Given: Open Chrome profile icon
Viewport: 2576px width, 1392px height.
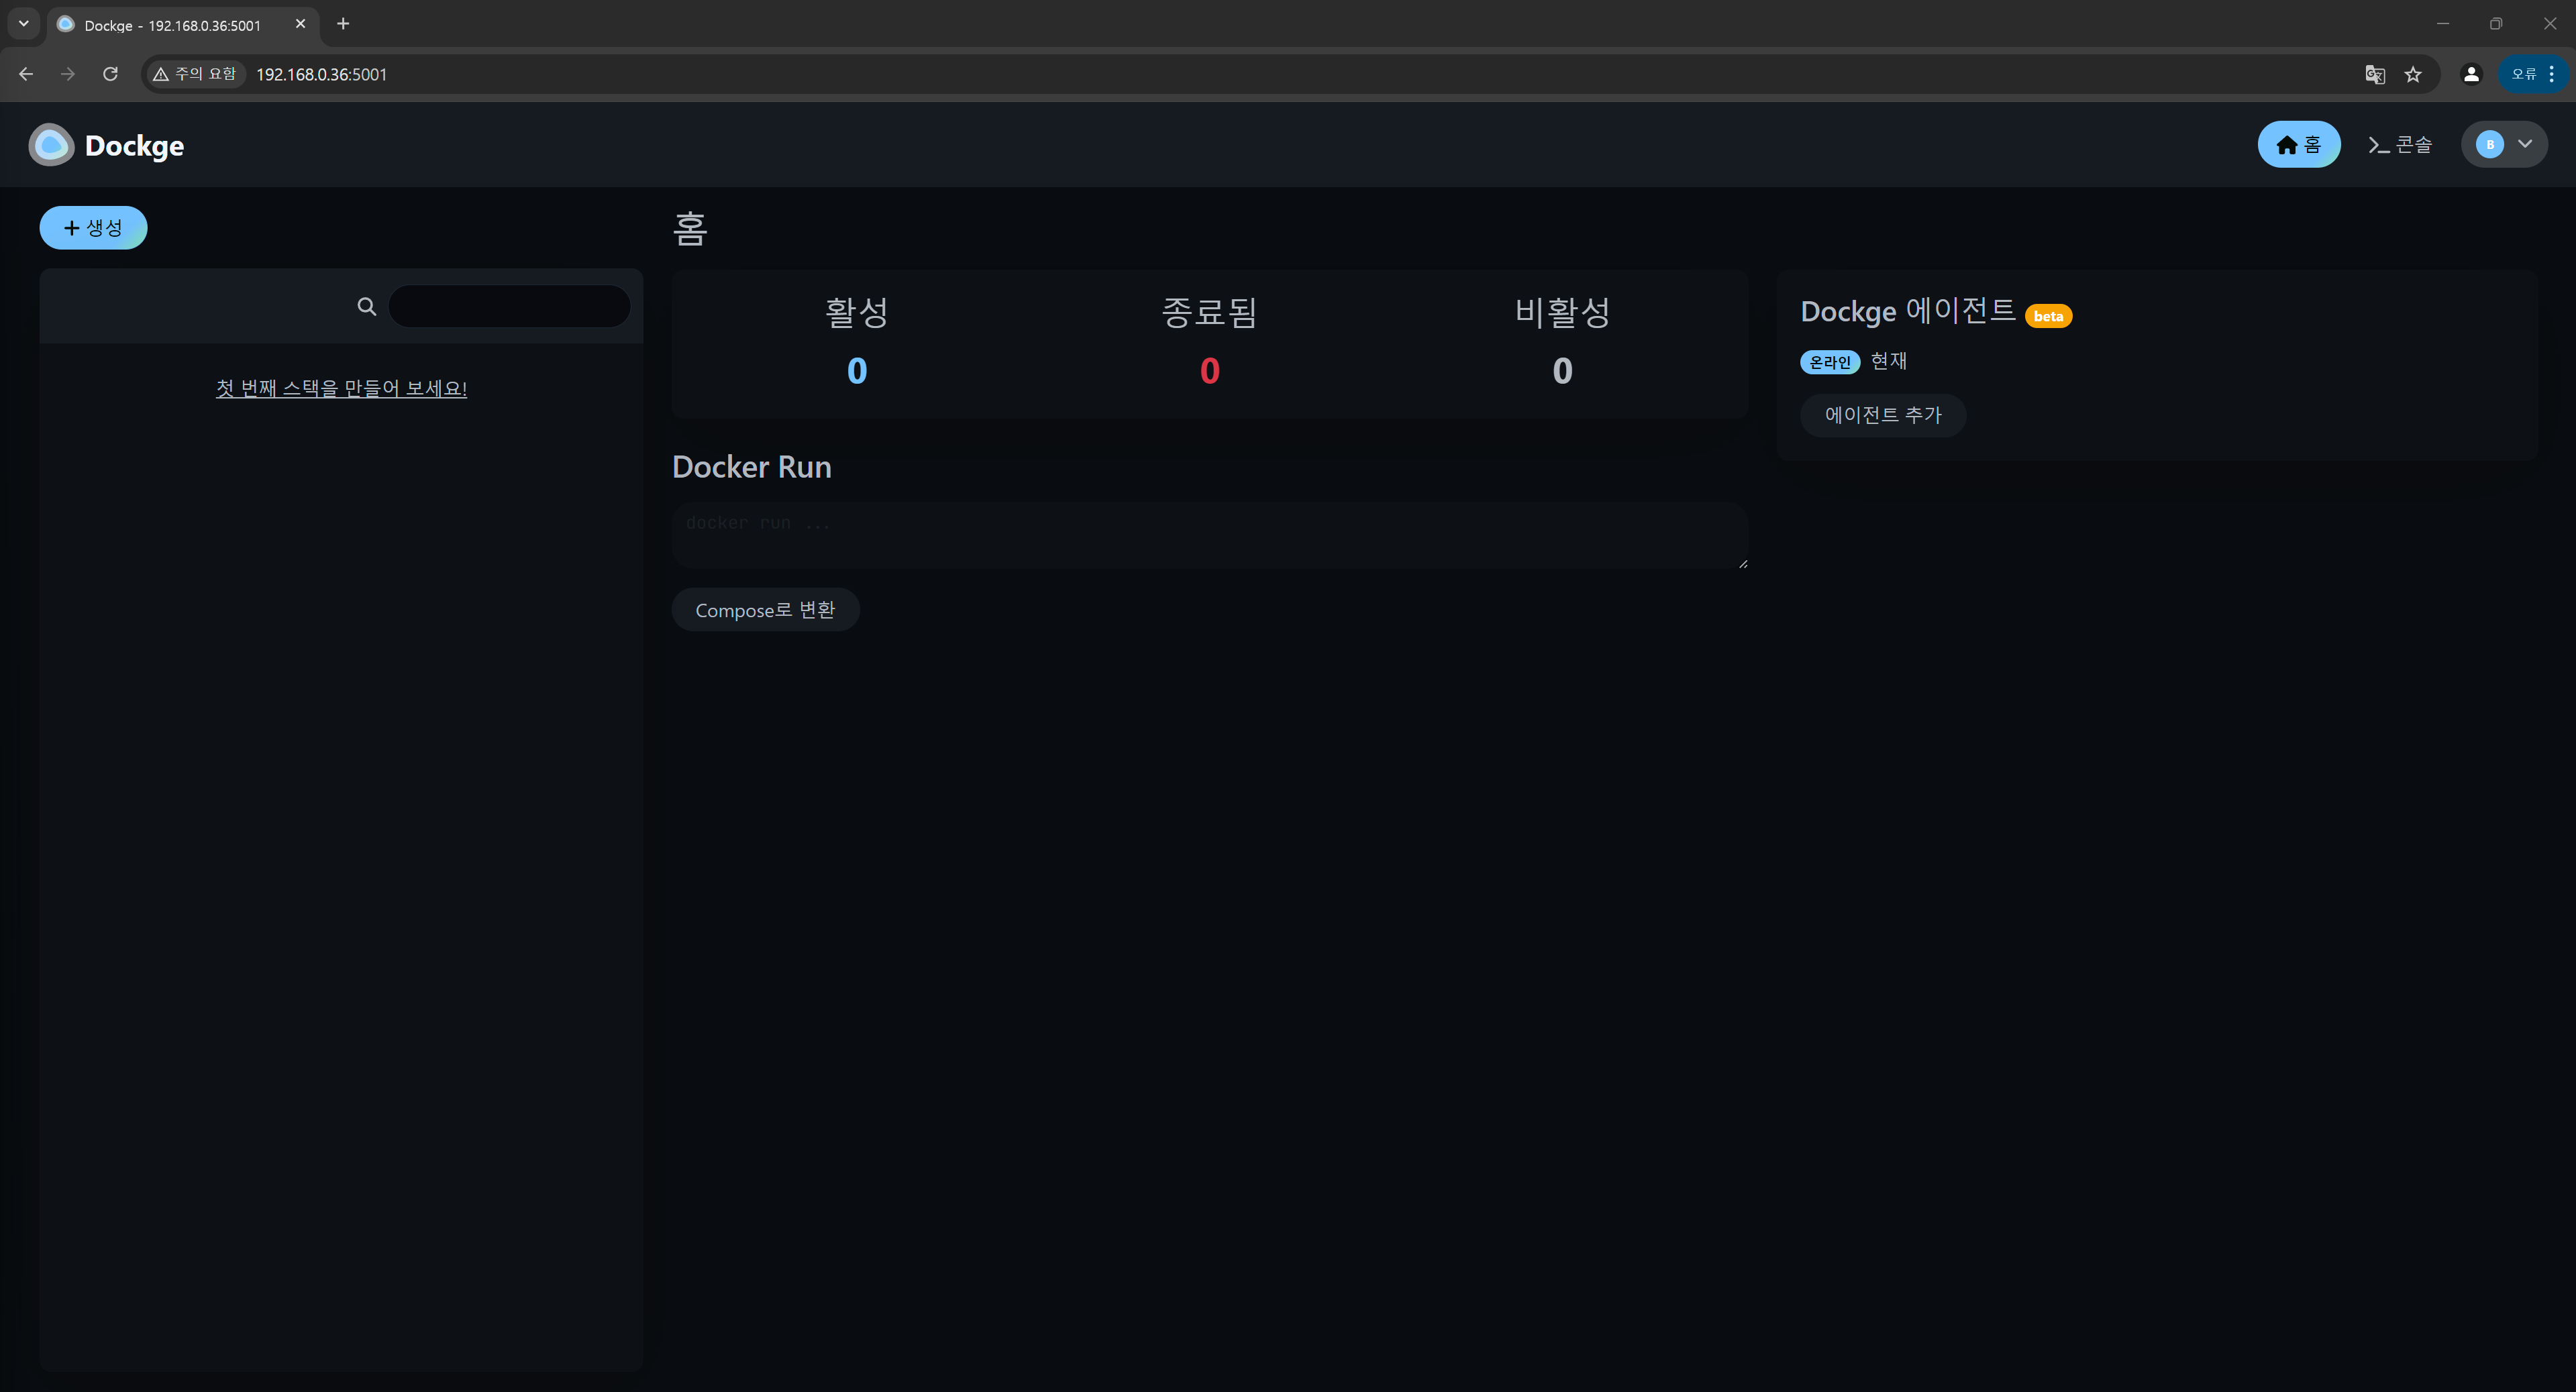Looking at the screenshot, I should [x=2471, y=74].
